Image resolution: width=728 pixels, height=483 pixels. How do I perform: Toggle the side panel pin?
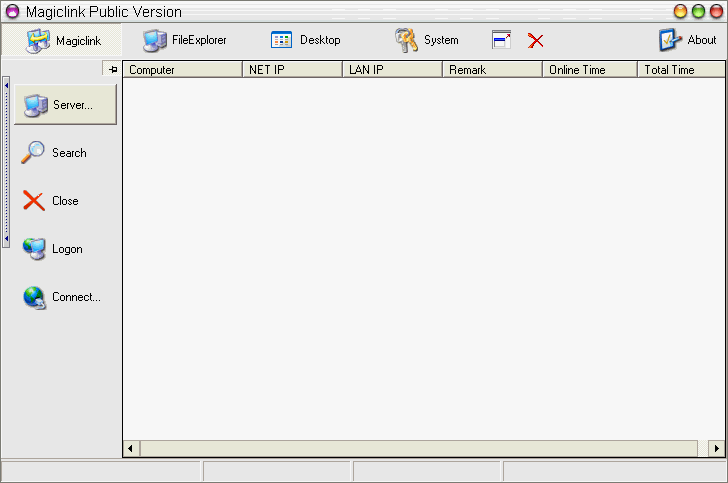(112, 69)
